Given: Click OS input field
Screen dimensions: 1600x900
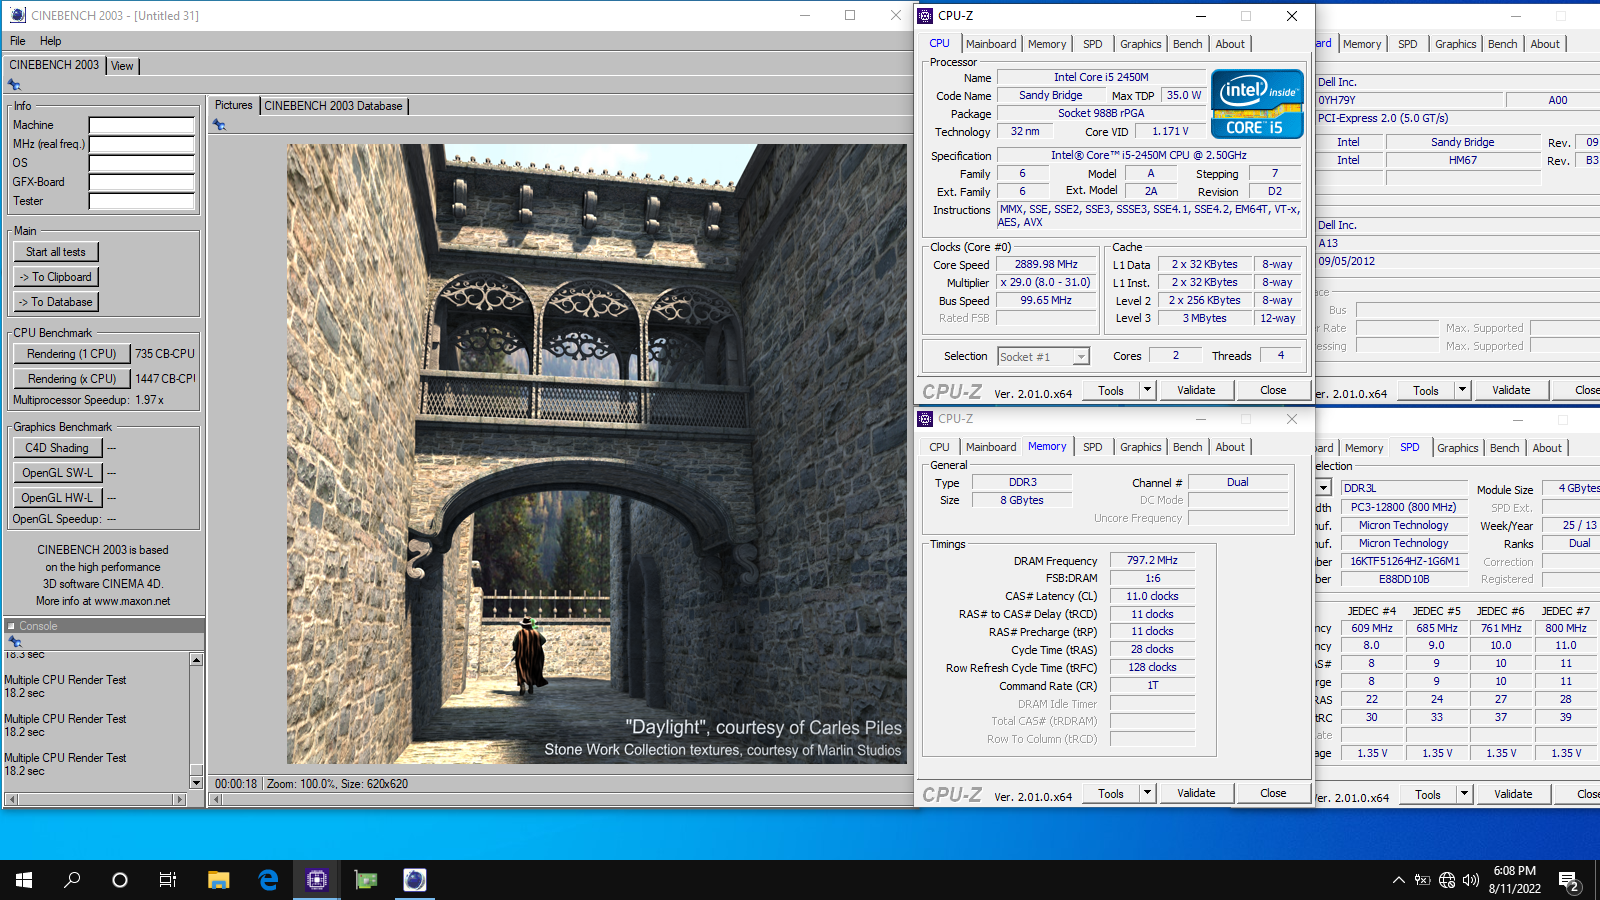Looking at the screenshot, I should (x=142, y=163).
